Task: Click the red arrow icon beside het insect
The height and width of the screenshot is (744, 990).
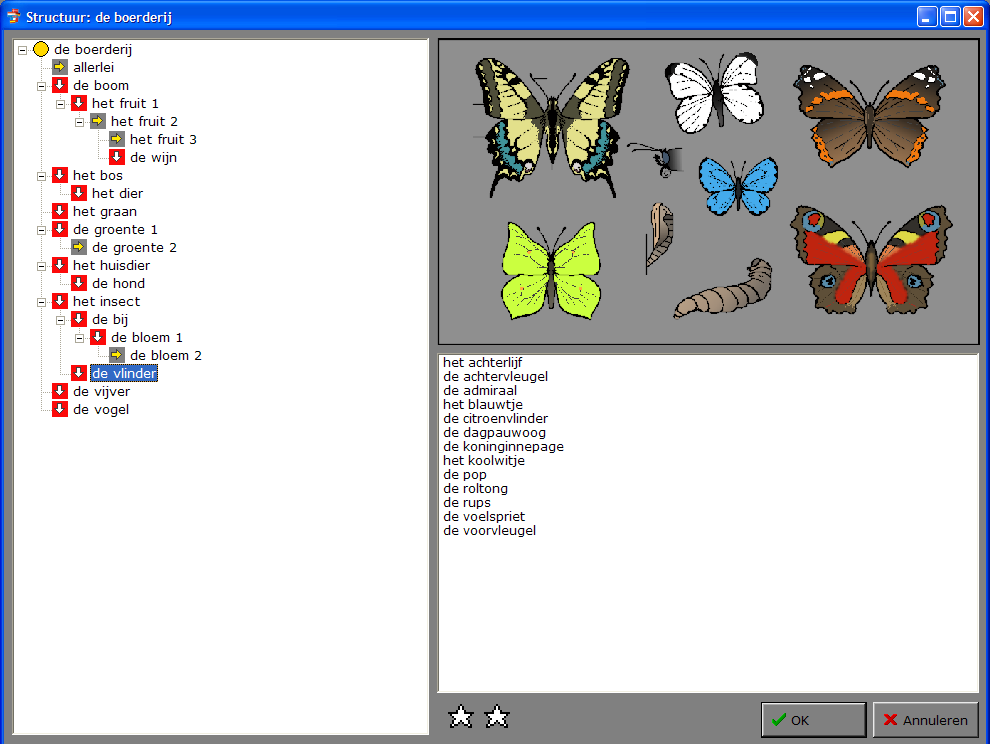Action: point(60,301)
